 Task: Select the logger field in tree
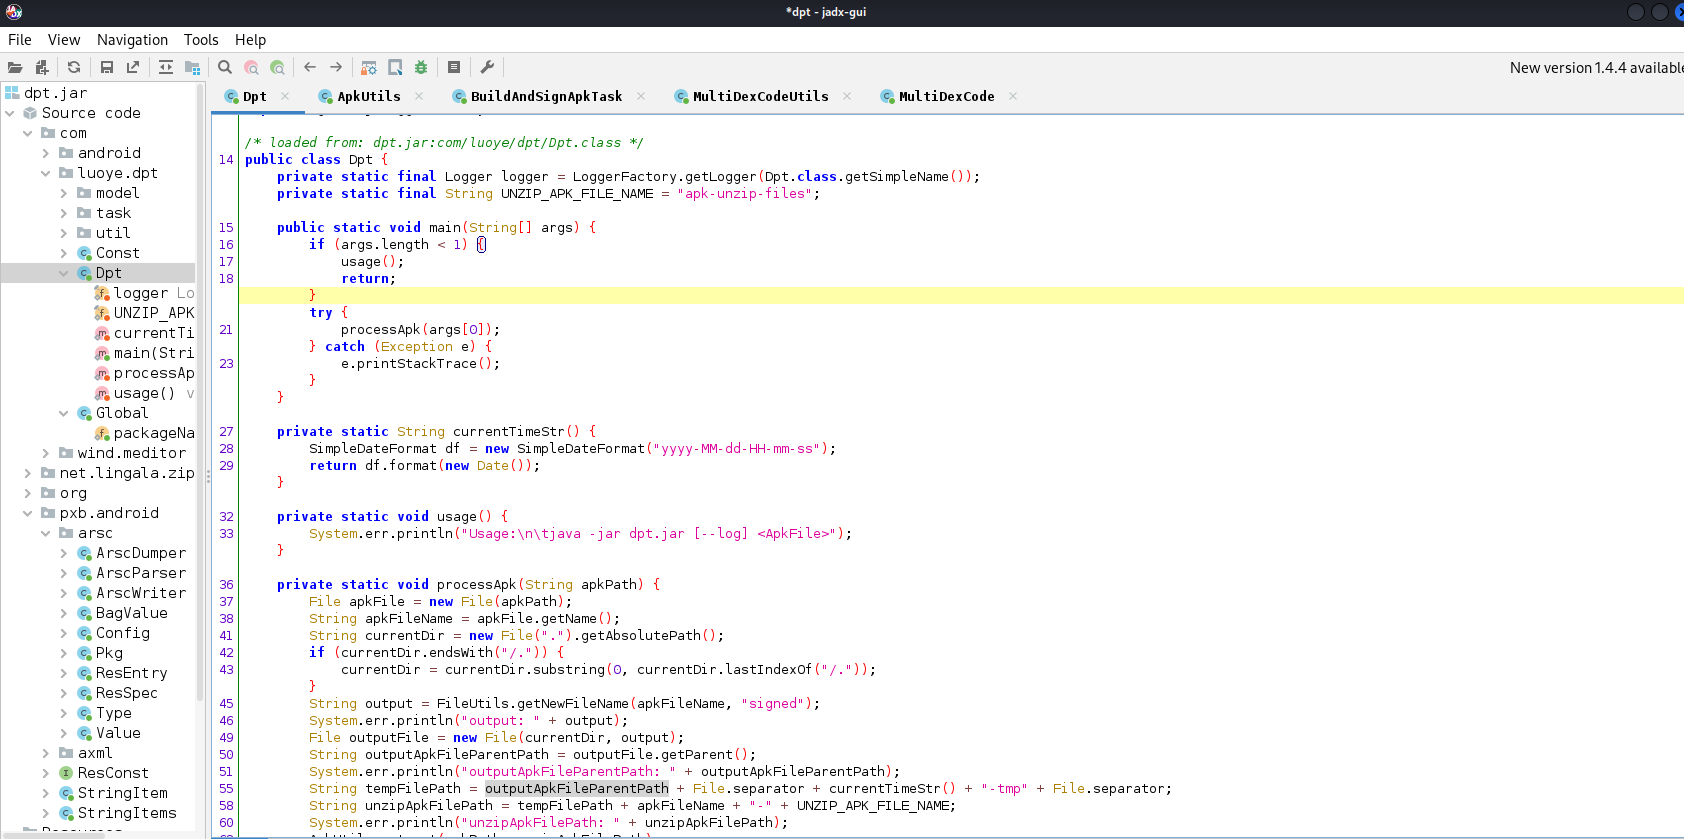pyautogui.click(x=140, y=293)
